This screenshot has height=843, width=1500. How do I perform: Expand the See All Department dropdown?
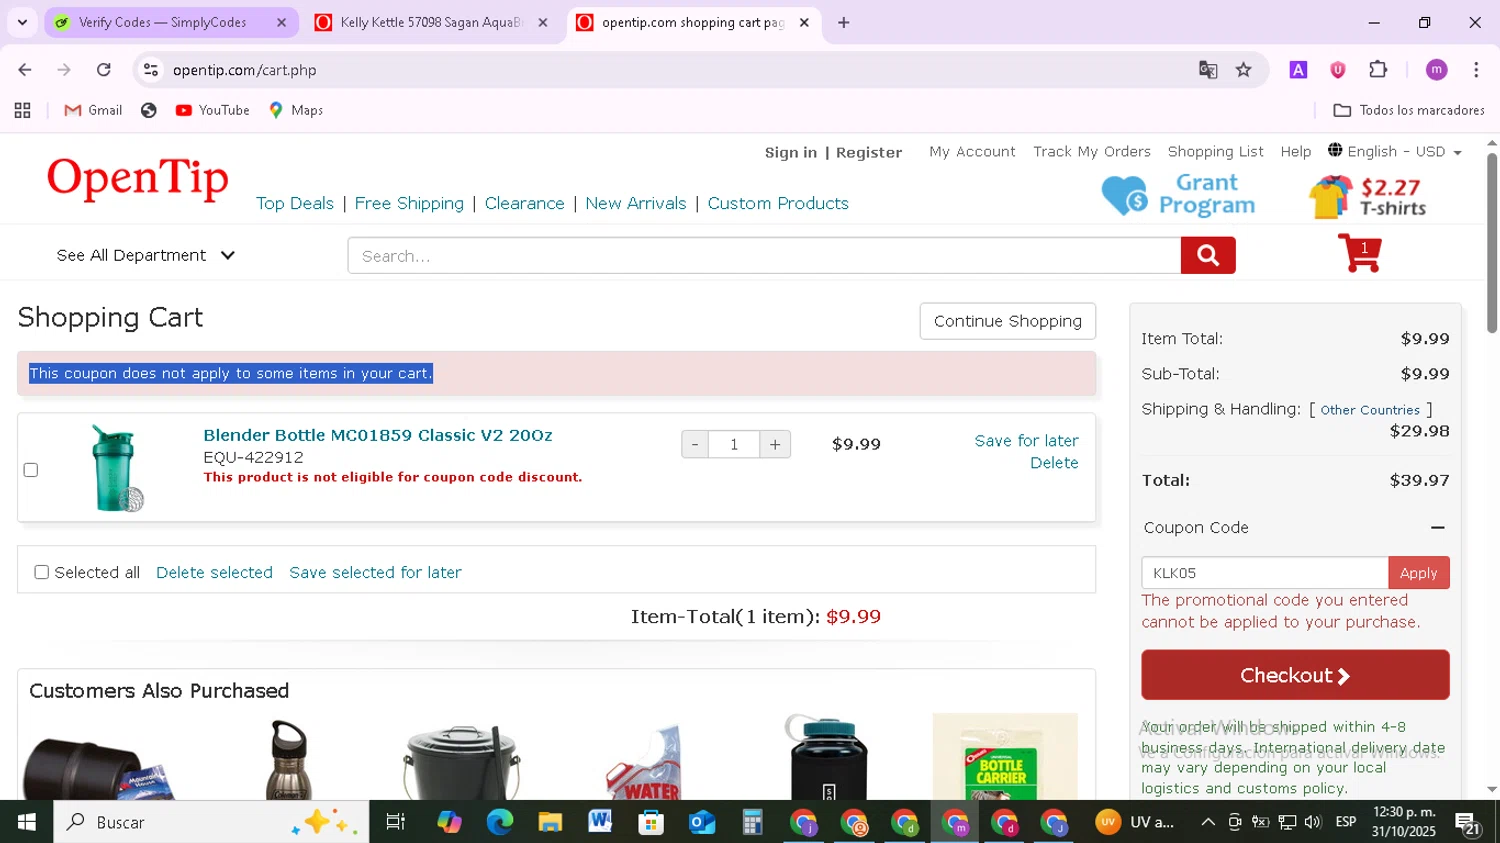(x=146, y=255)
